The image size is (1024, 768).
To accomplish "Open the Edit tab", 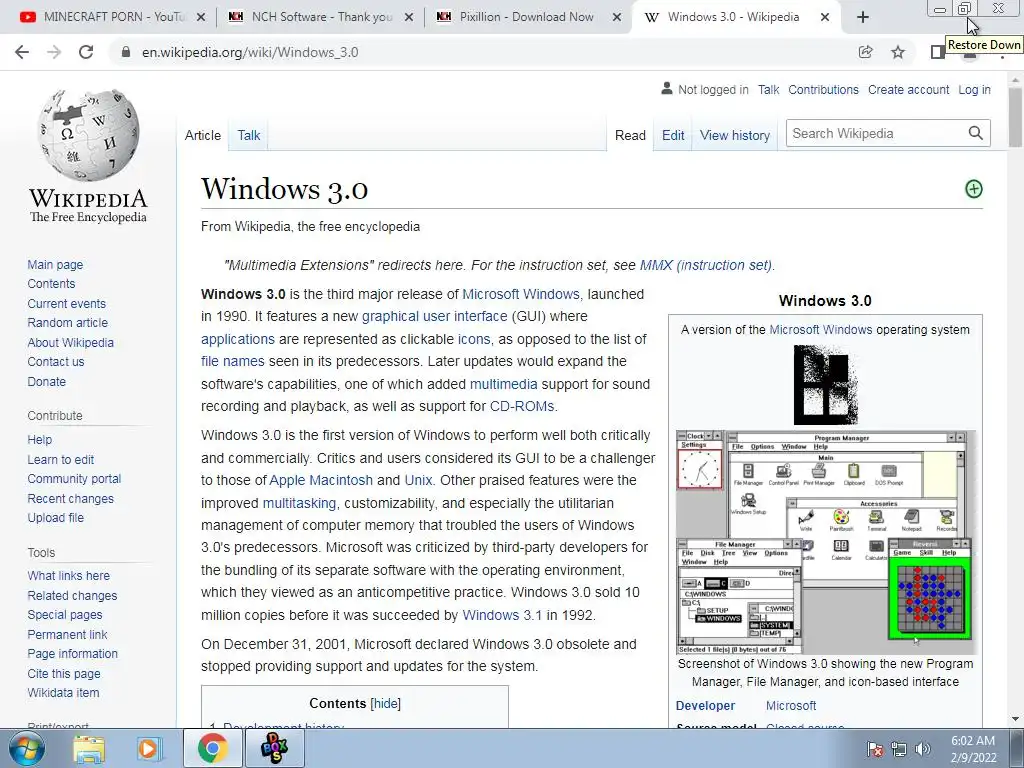I will coord(673,135).
